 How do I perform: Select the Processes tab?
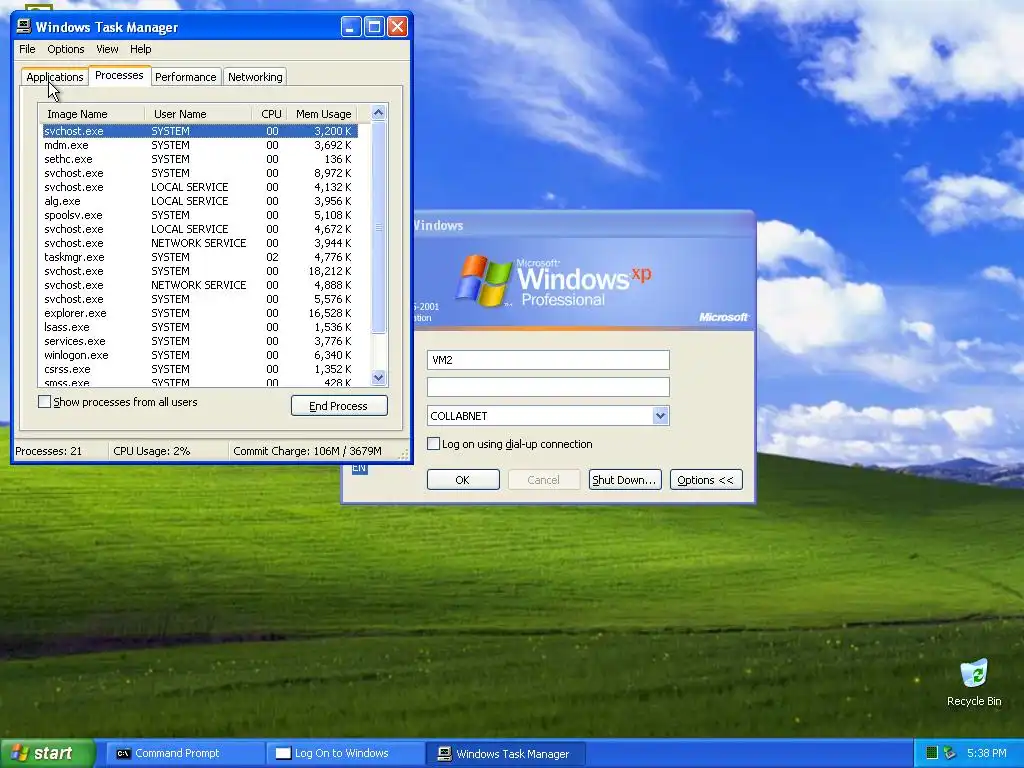pos(119,75)
